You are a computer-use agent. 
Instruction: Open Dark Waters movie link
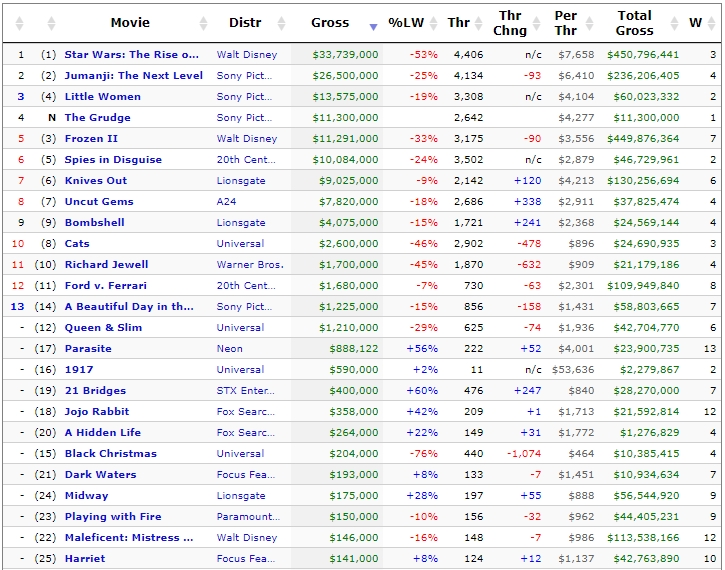(100, 475)
